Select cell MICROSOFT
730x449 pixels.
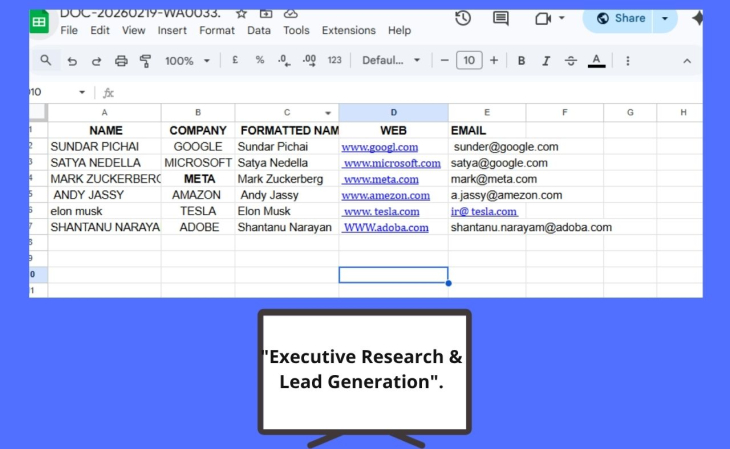point(198,163)
